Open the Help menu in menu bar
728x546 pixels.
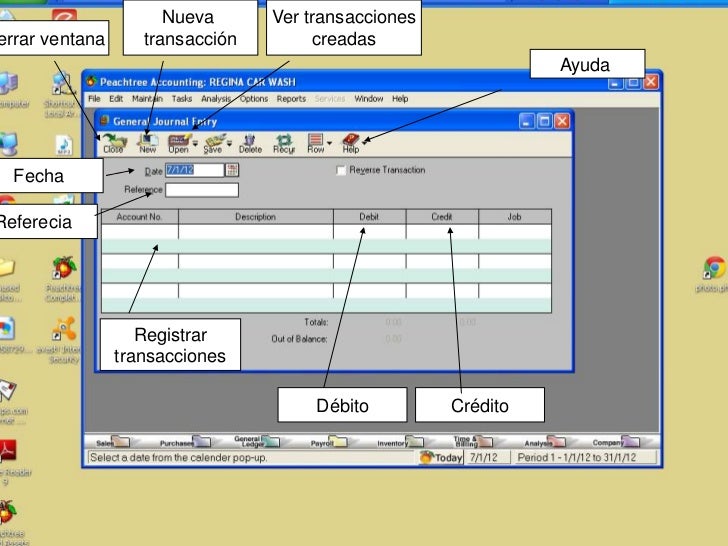(x=400, y=98)
